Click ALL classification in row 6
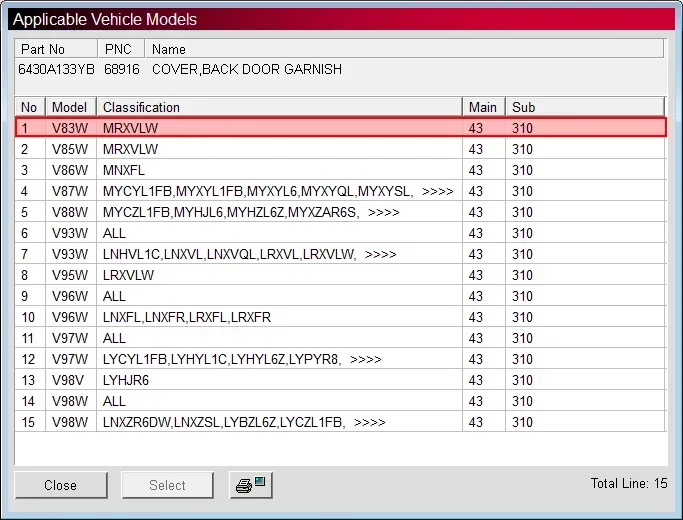Screen dimensions: 683x520 click(x=114, y=233)
